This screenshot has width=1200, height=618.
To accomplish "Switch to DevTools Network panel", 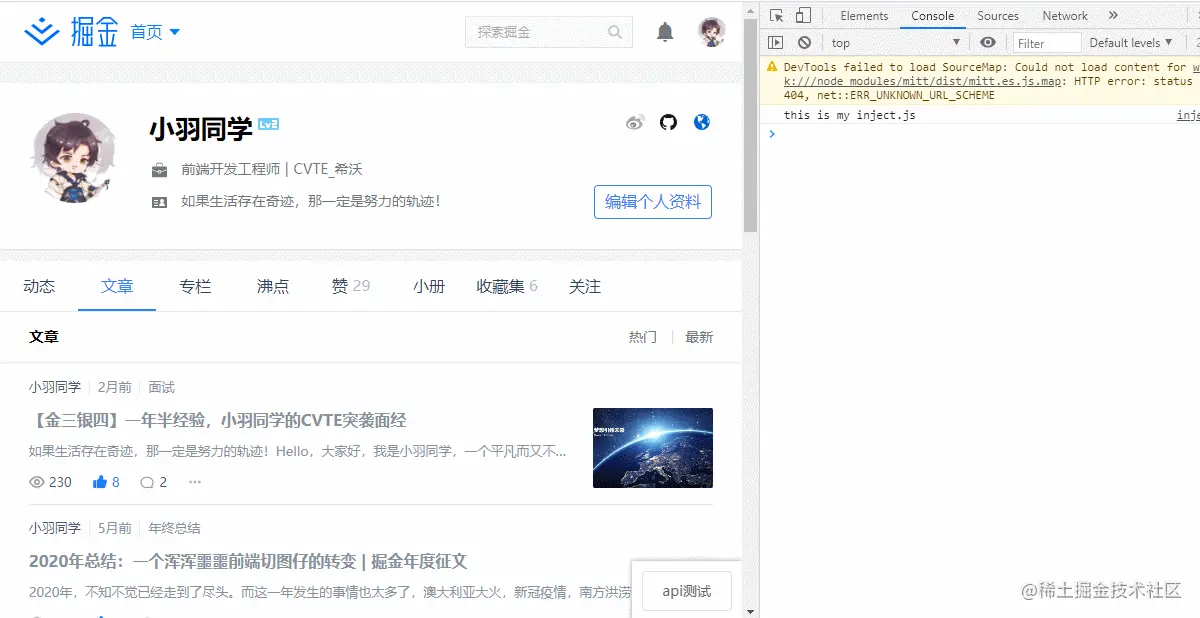I will click(x=1065, y=16).
